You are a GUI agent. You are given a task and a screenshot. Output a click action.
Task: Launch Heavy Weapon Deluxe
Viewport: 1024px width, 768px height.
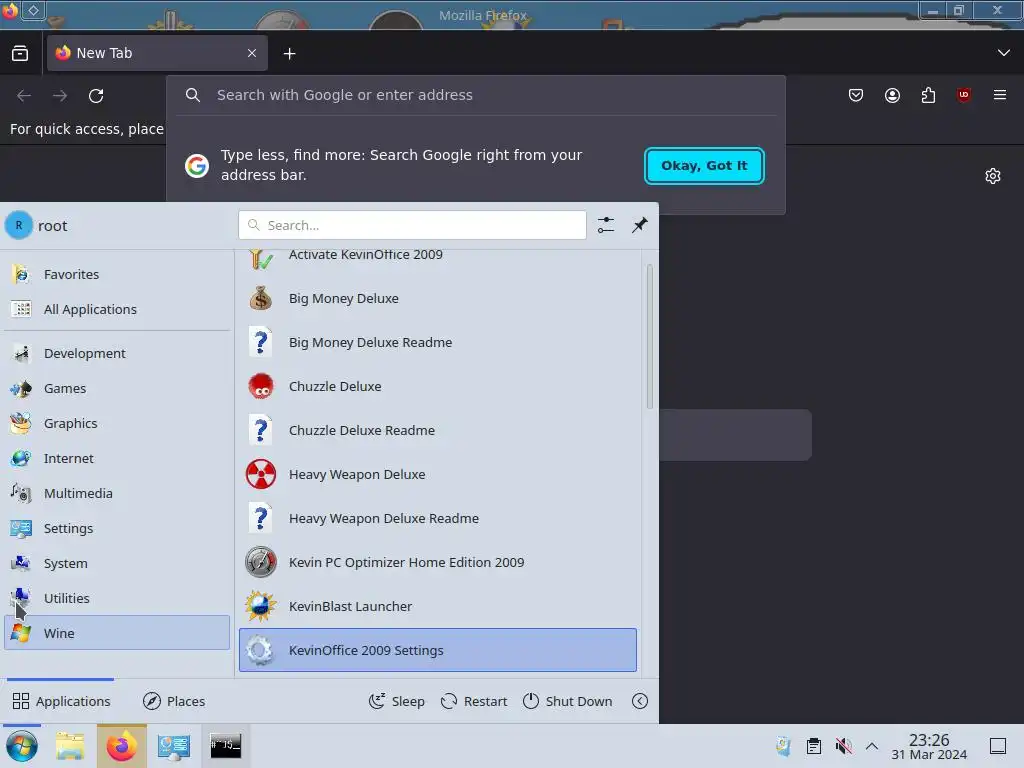438,475
